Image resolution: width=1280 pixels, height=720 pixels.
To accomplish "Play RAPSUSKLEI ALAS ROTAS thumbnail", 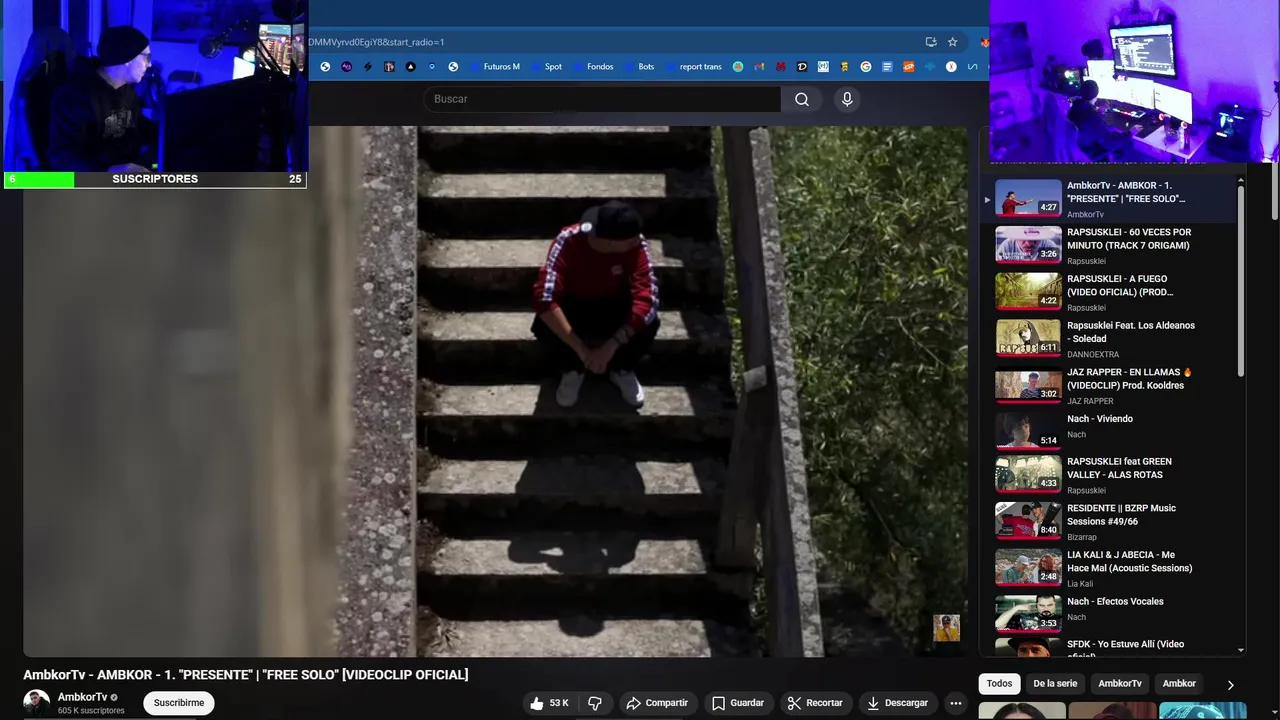I will [x=1028, y=474].
